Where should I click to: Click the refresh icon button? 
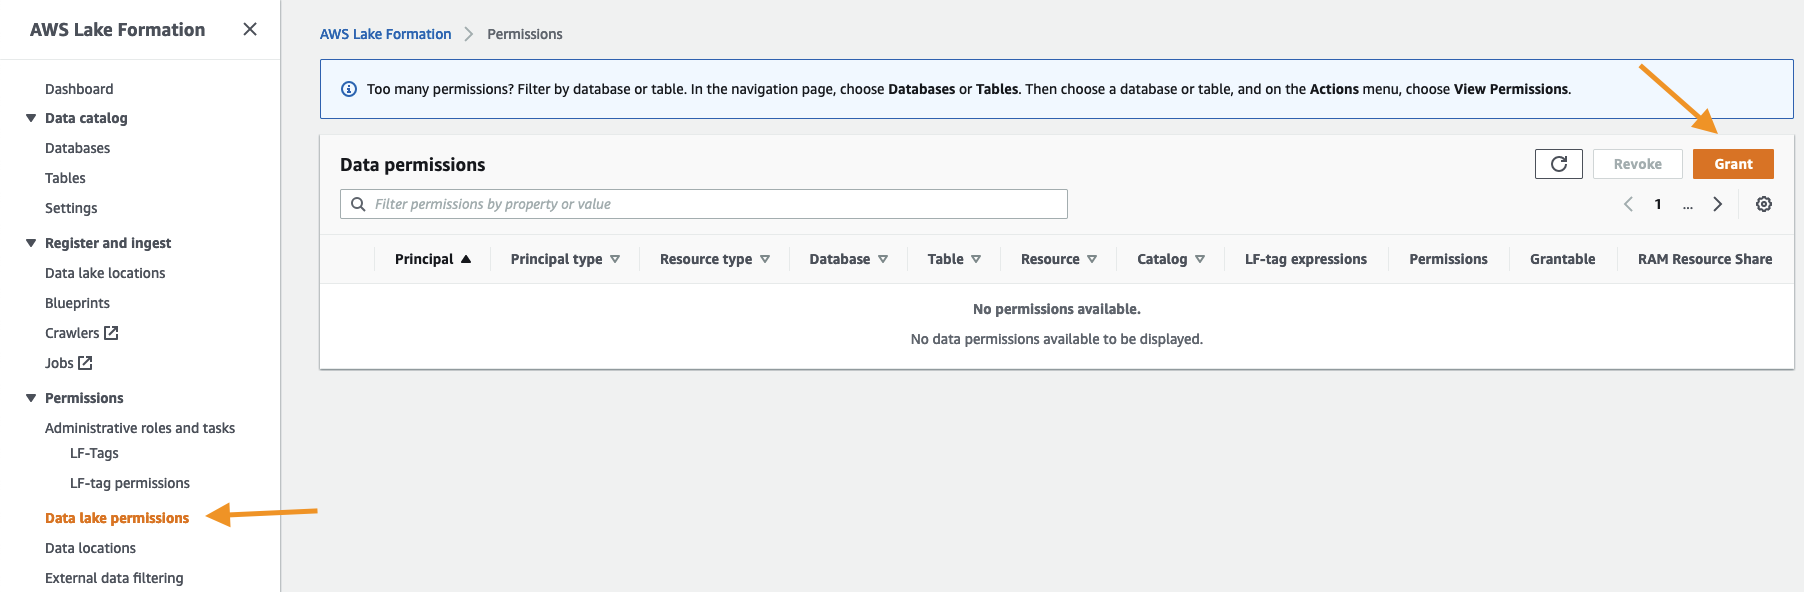click(1558, 164)
